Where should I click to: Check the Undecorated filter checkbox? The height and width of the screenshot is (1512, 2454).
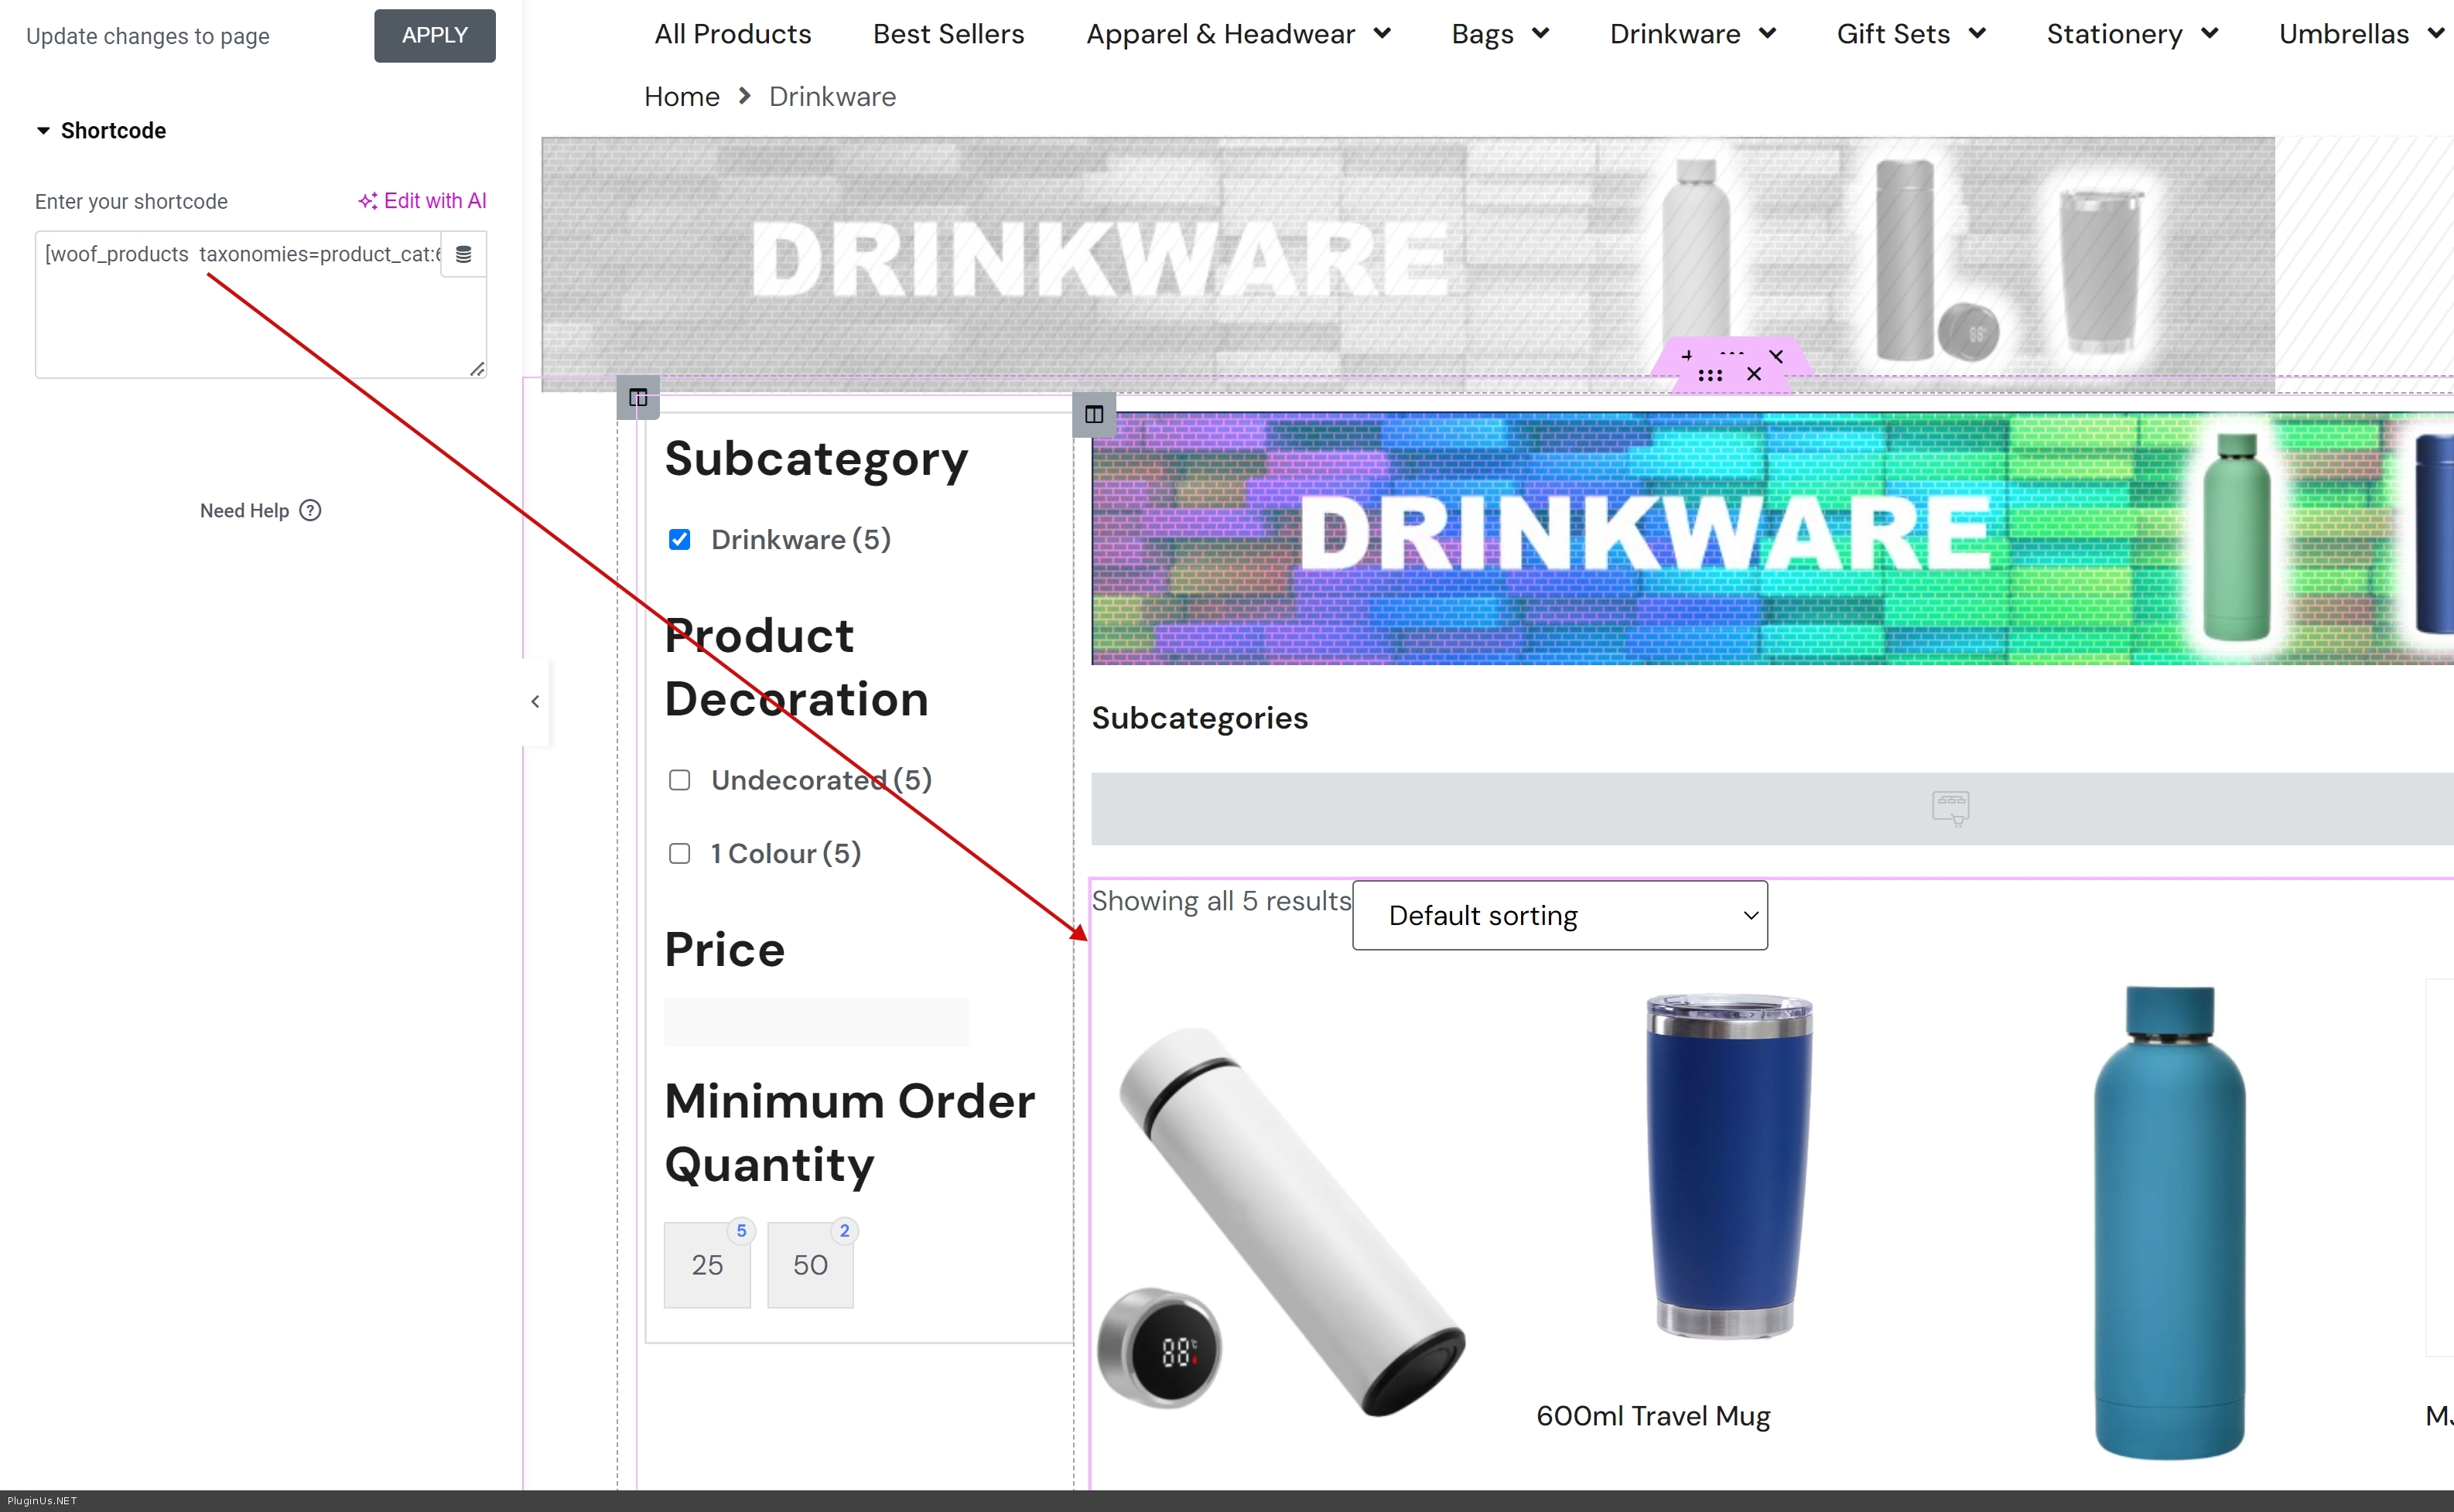coord(679,780)
